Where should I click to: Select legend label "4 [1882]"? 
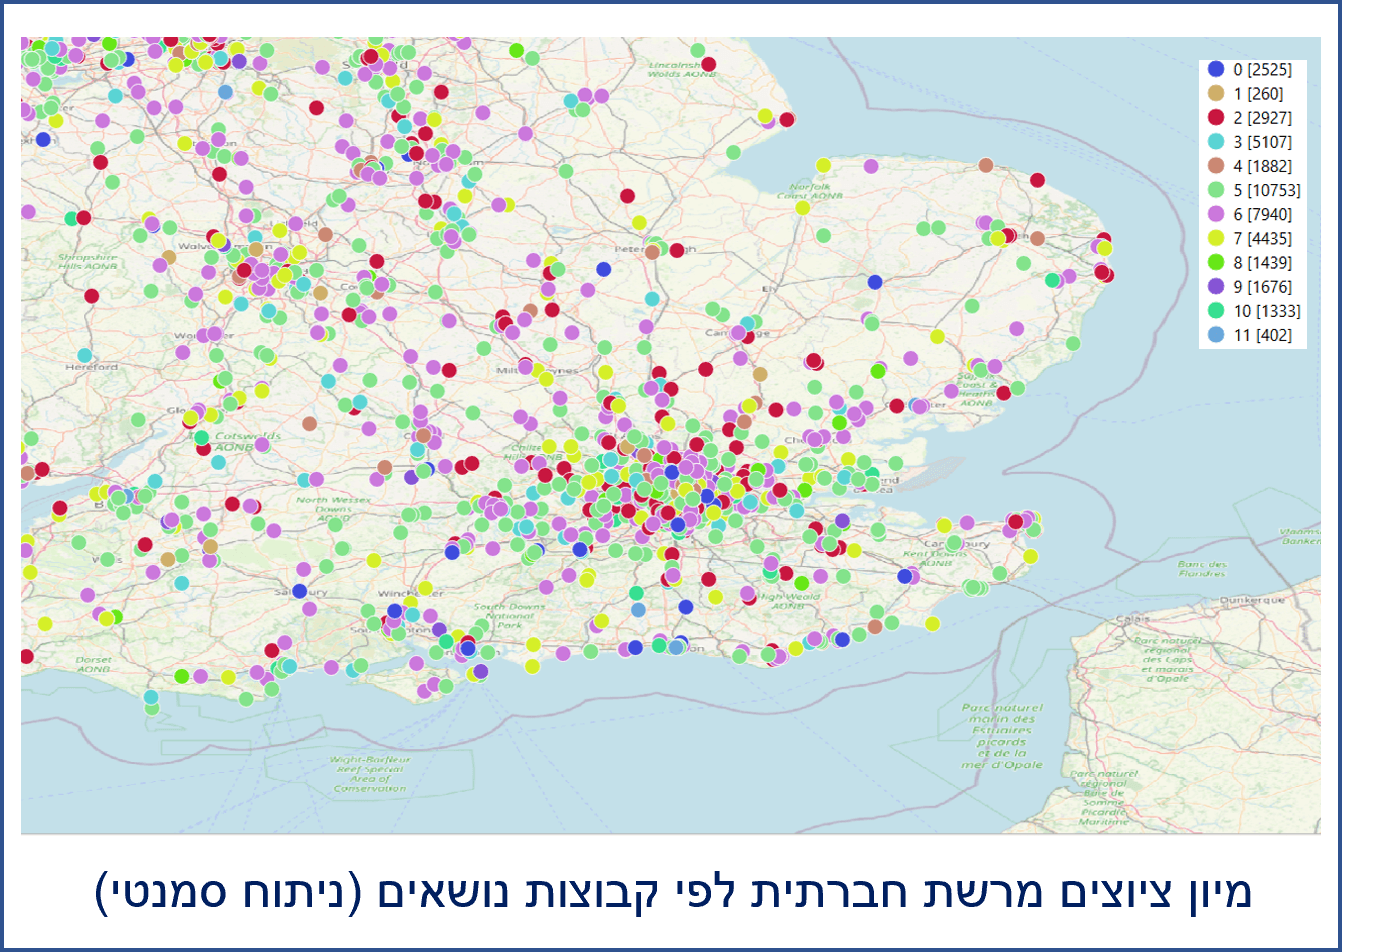click(x=1262, y=166)
